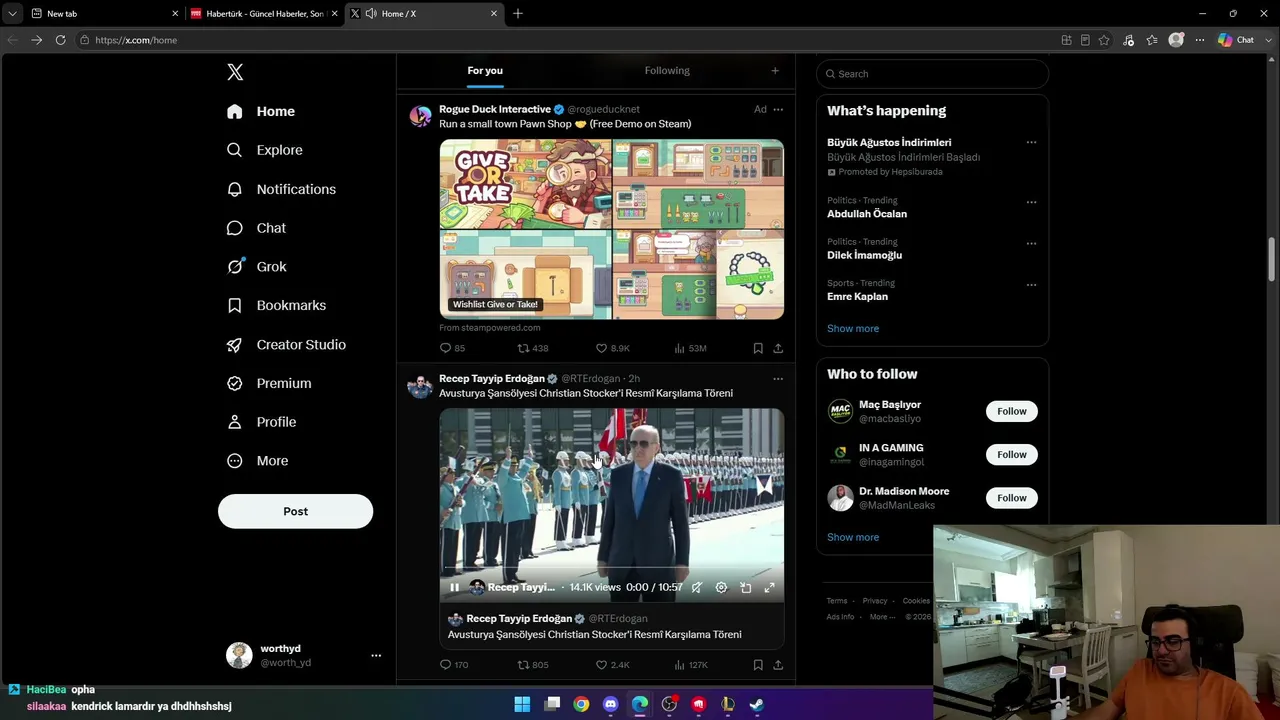Click the Post button
The width and height of the screenshot is (1280, 720).
coord(295,511)
